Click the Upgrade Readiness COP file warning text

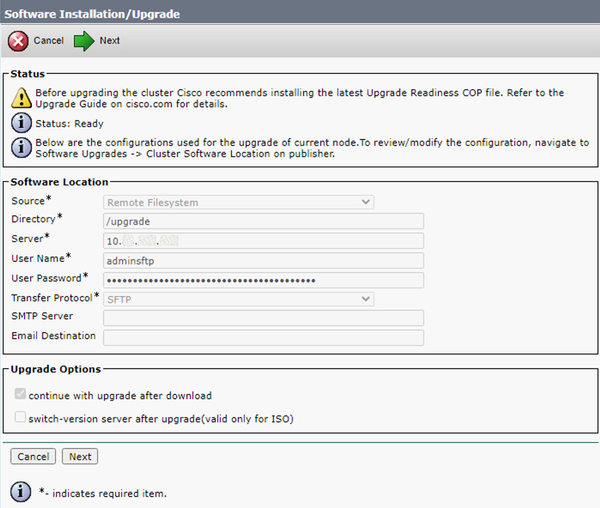[x=300, y=98]
